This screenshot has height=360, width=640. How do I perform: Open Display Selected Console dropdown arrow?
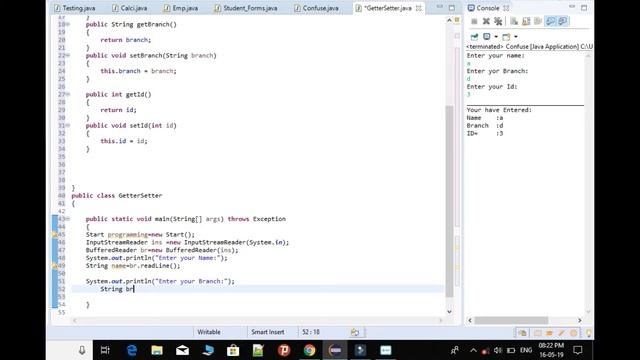coord(496,37)
